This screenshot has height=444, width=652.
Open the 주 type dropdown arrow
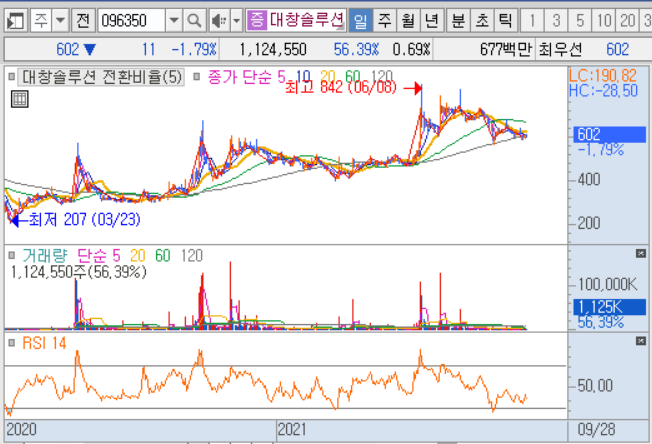pos(60,20)
